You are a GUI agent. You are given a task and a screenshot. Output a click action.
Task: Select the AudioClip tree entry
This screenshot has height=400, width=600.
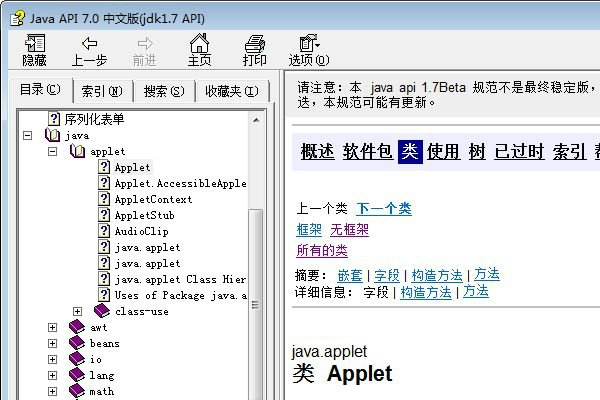click(x=141, y=231)
